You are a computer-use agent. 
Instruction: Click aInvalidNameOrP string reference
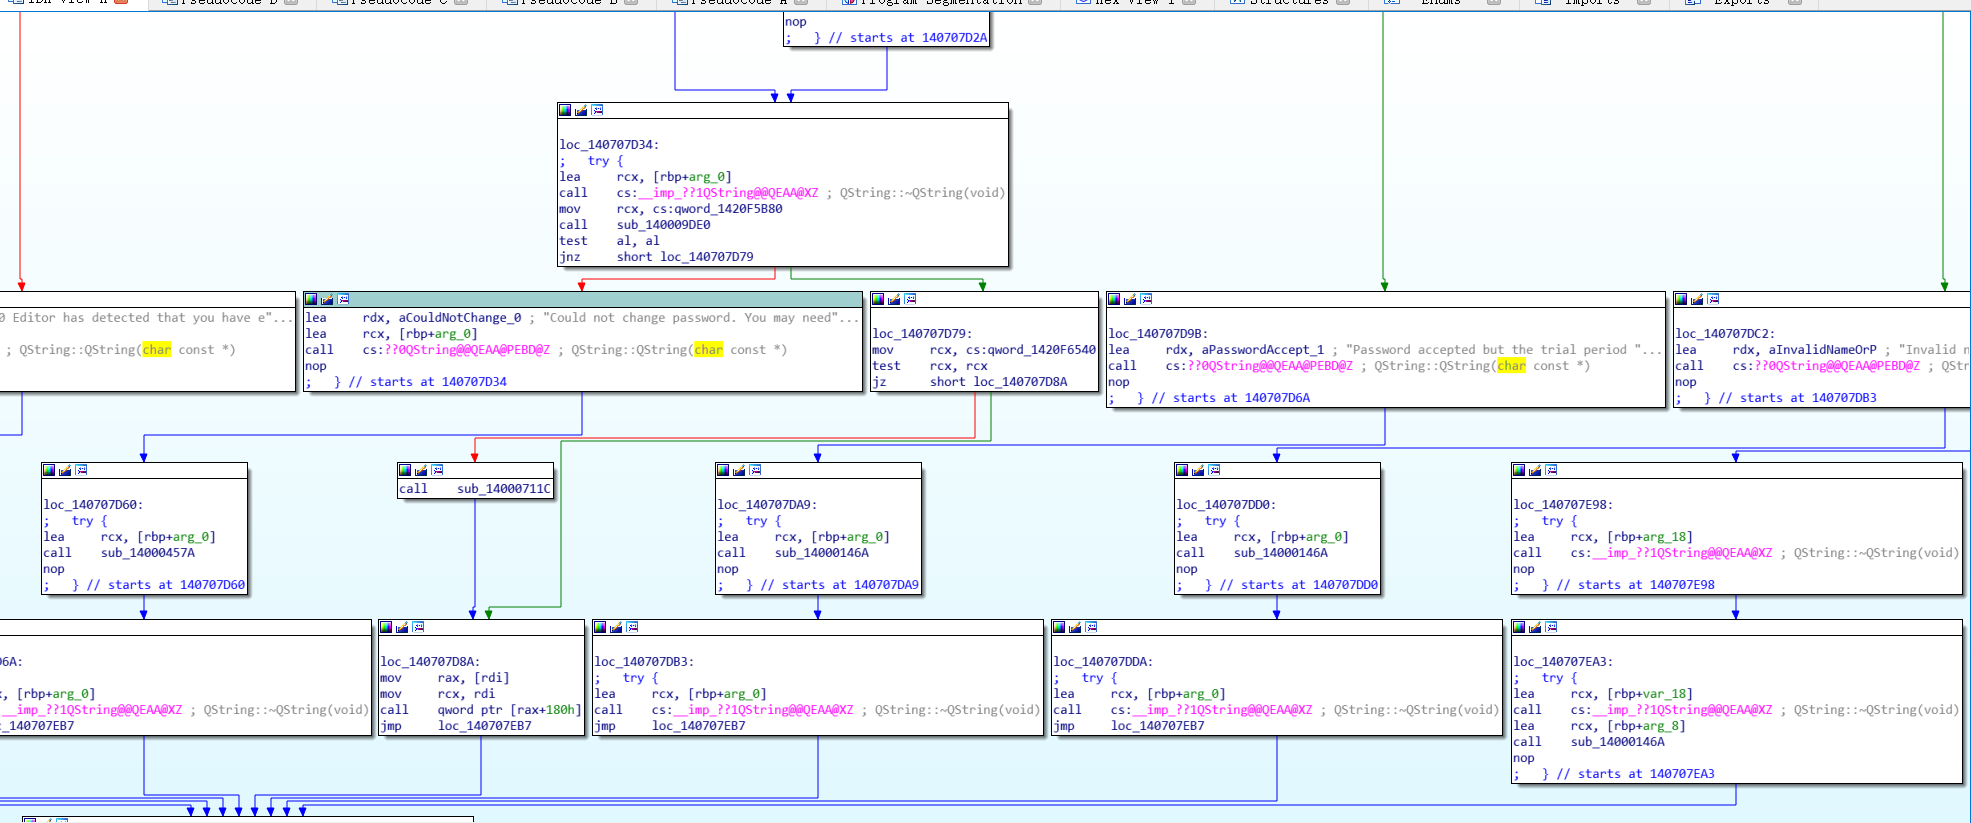tap(1822, 350)
